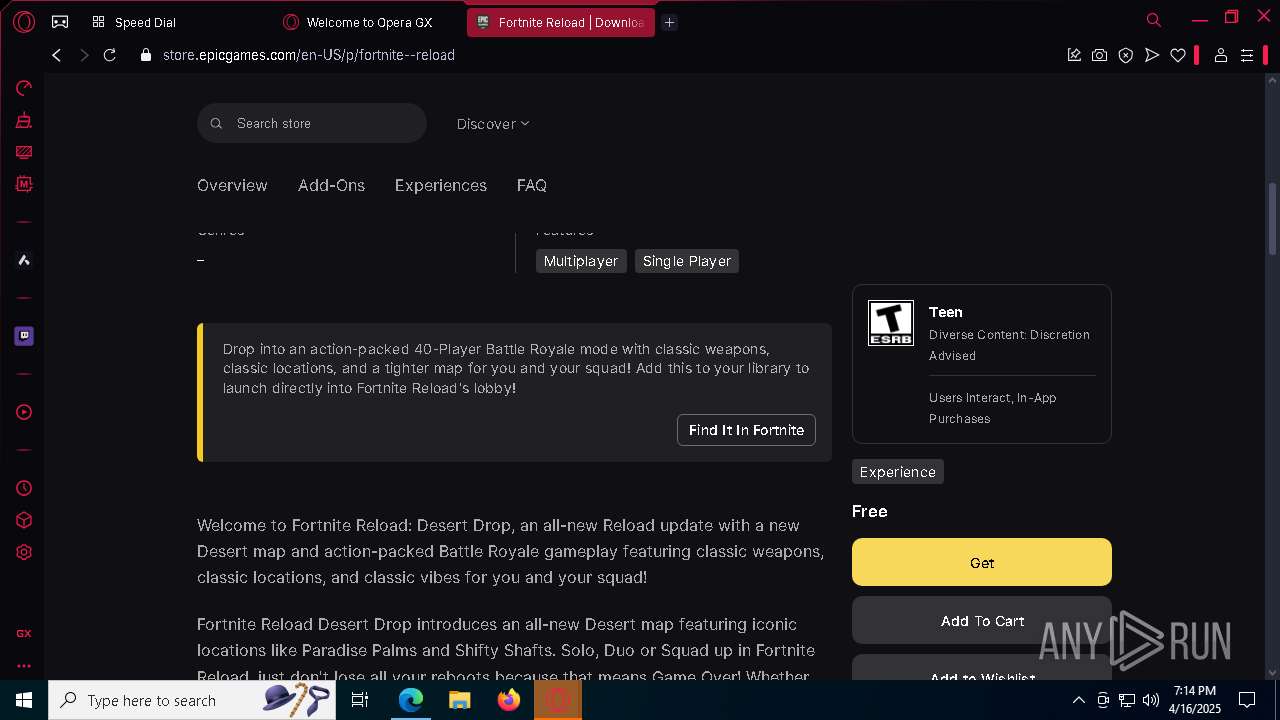Viewport: 1280px width, 720px height.
Task: Expand the Discover dropdown
Action: tap(493, 124)
